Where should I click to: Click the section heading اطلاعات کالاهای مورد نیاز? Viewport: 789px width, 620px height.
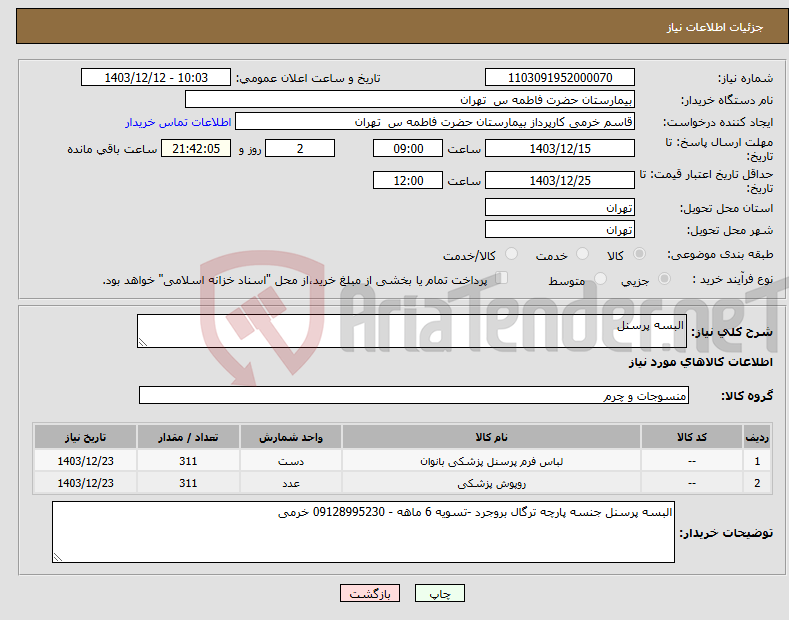tap(700, 362)
